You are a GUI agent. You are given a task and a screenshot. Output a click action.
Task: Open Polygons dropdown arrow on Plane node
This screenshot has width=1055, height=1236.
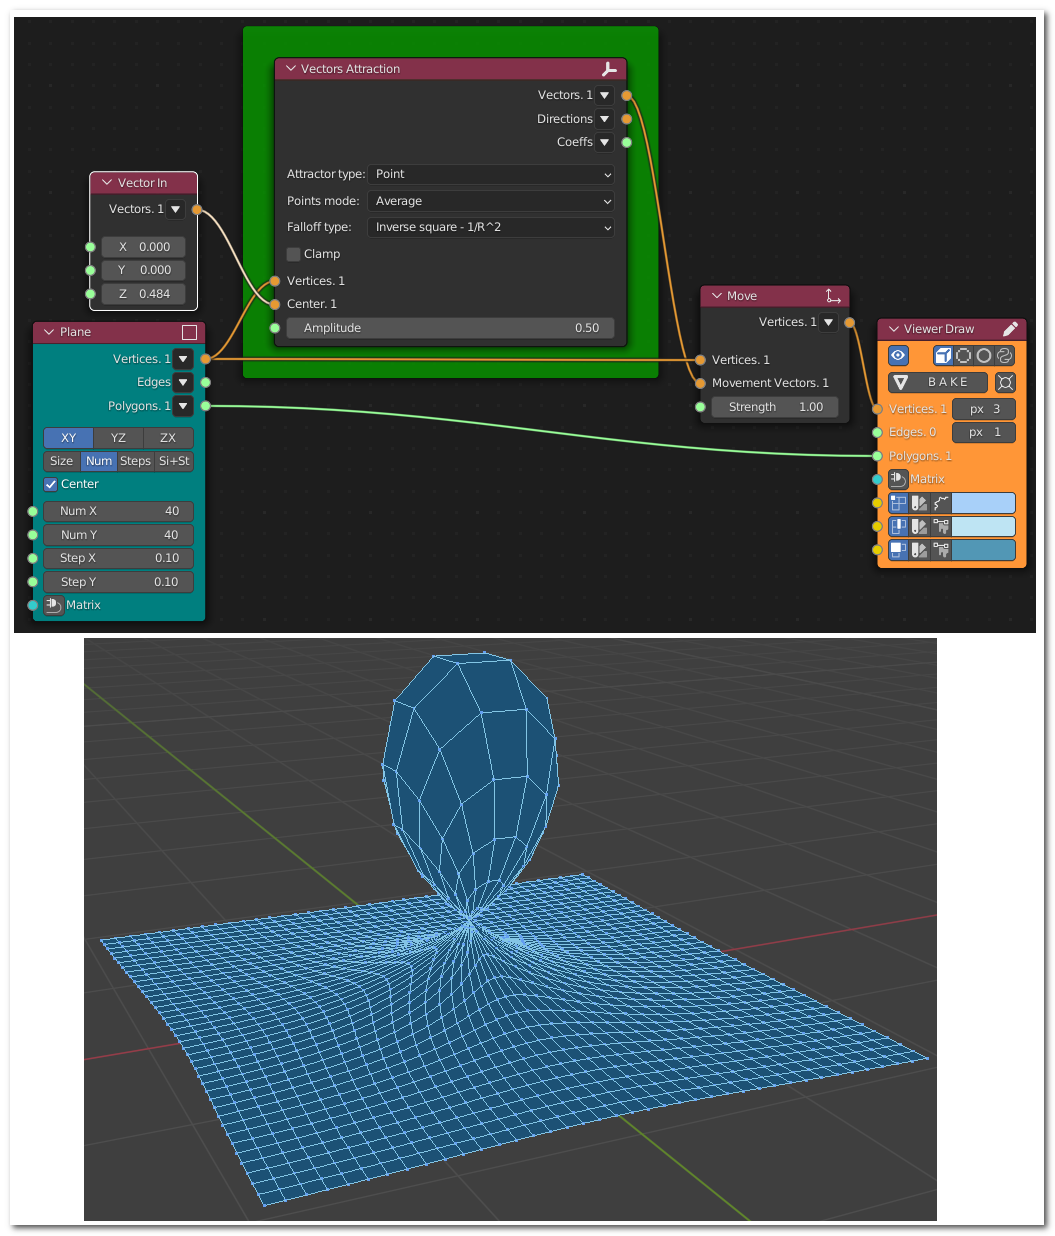coord(183,406)
